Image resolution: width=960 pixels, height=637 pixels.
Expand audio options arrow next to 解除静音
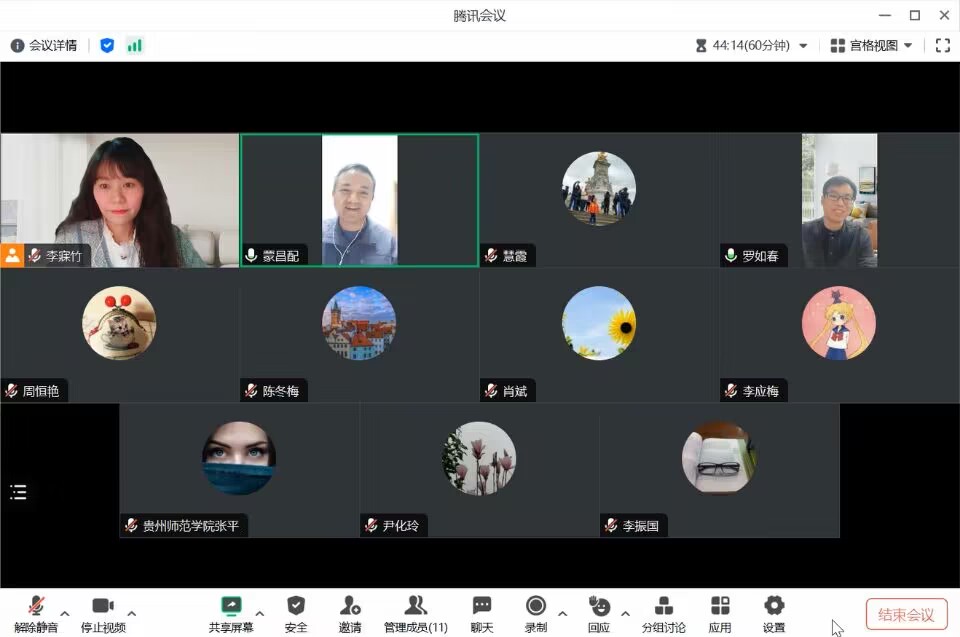[65, 613]
